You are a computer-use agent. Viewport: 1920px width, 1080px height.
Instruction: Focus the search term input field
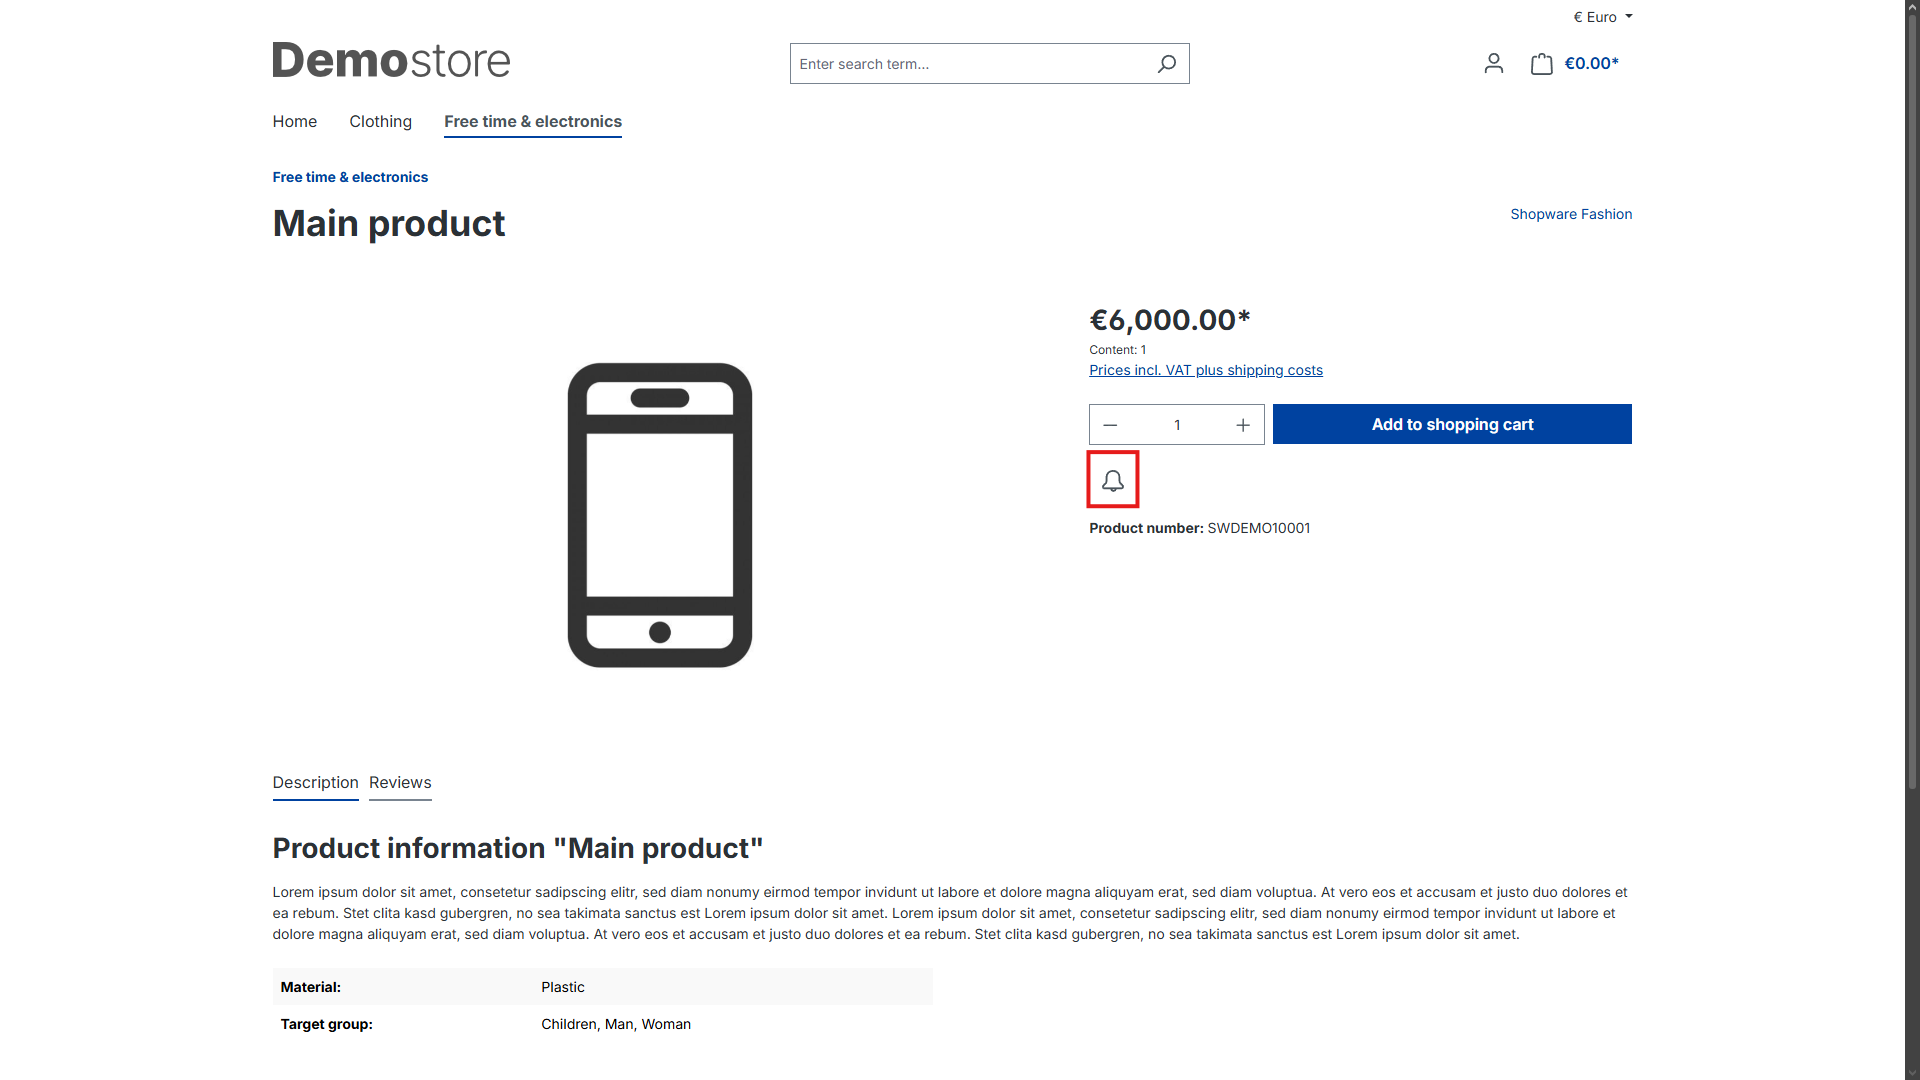click(x=970, y=64)
